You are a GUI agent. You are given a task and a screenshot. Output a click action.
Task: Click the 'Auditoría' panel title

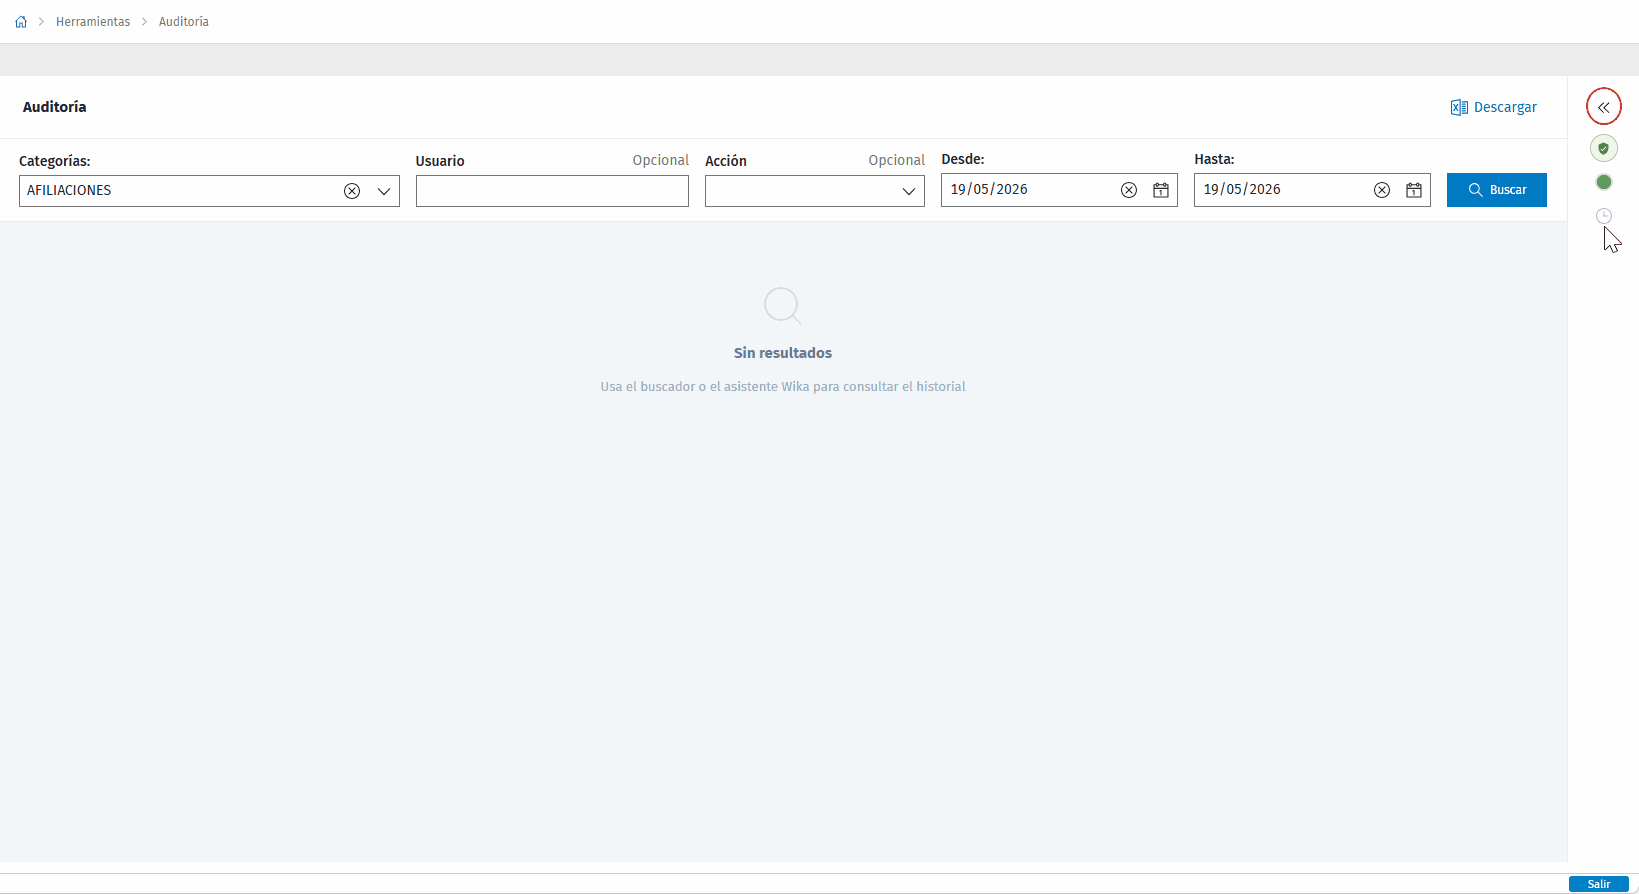pos(55,107)
